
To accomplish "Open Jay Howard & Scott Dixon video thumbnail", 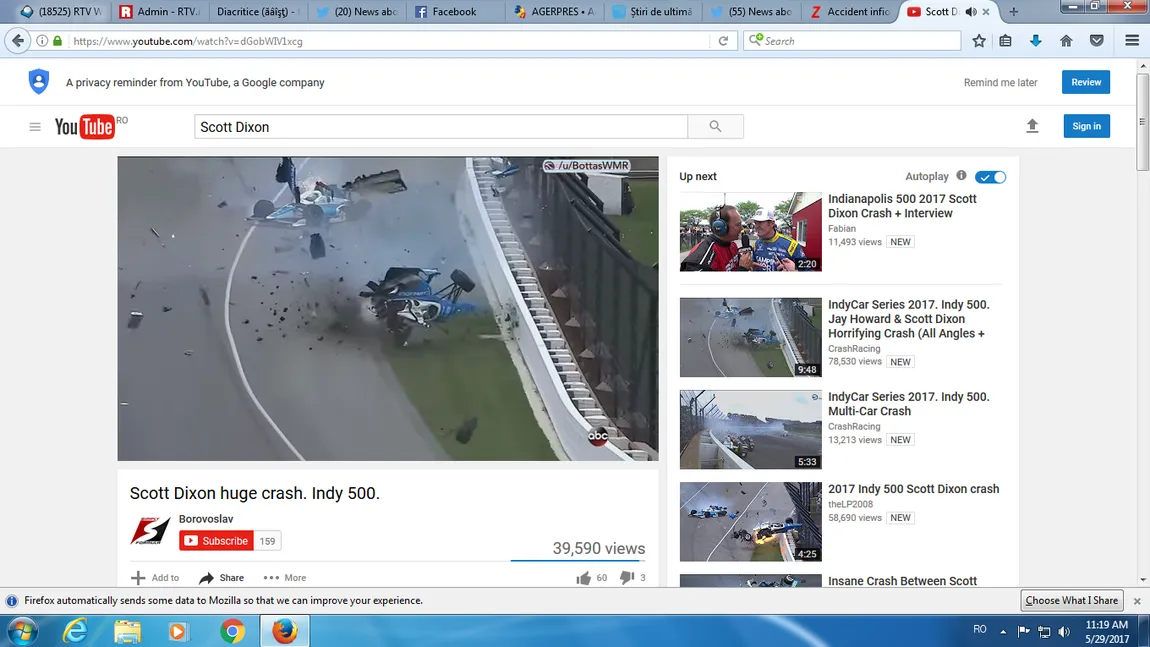I will tap(750, 337).
